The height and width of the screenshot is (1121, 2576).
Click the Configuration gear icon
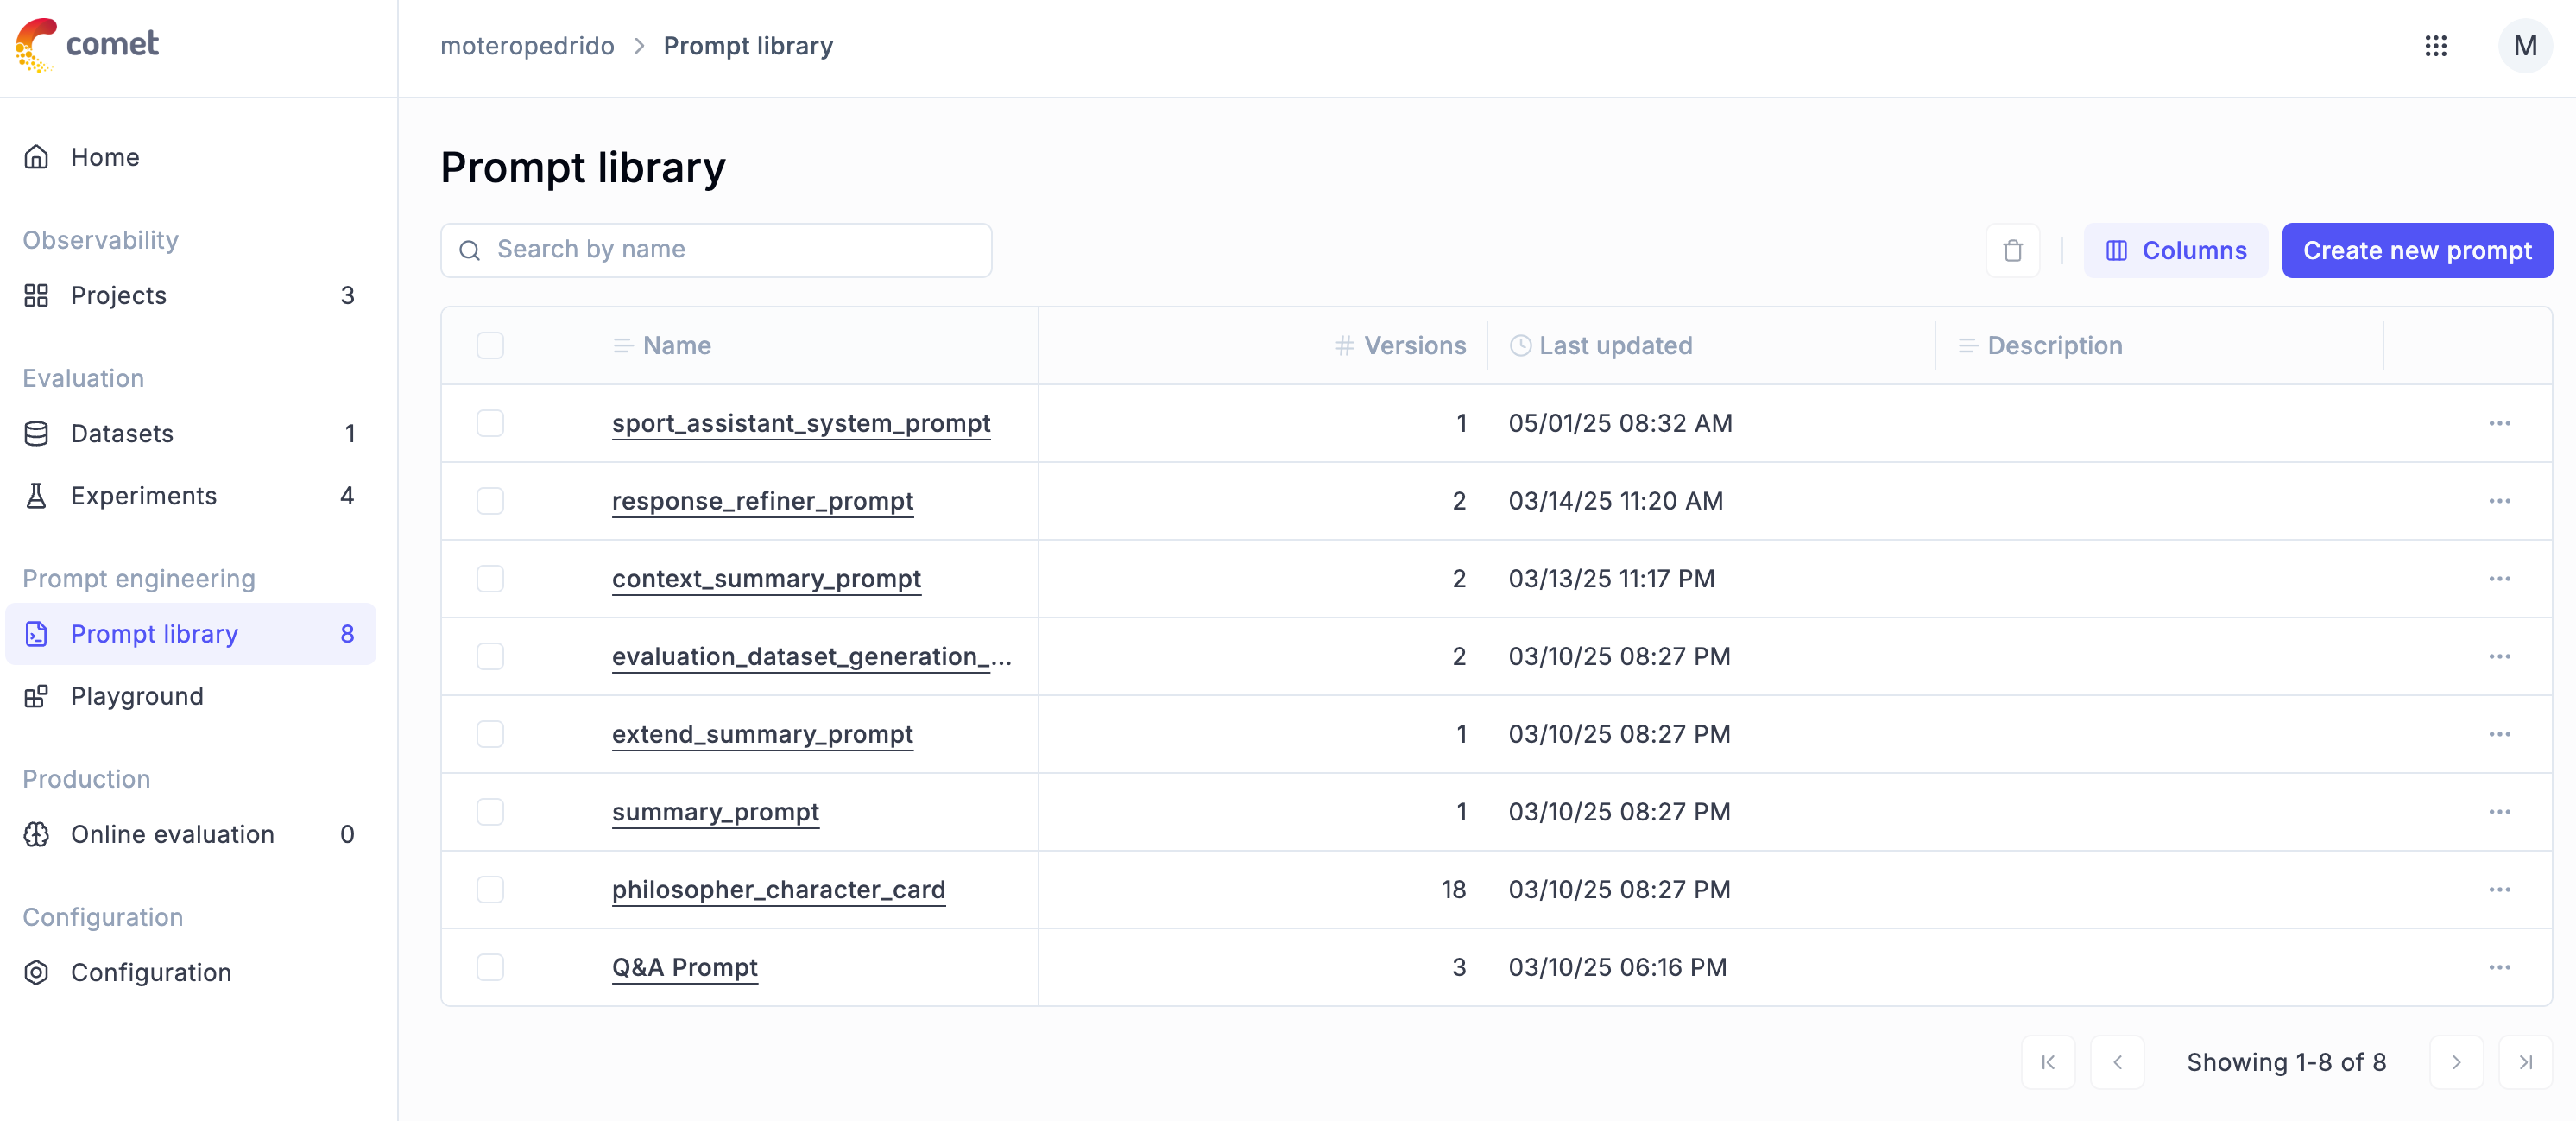[x=36, y=972]
